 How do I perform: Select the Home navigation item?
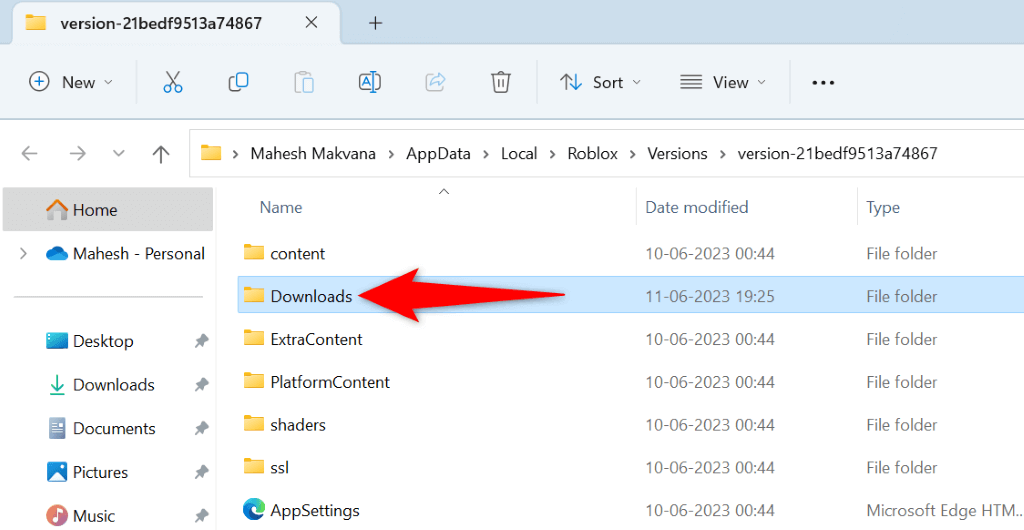pos(94,210)
